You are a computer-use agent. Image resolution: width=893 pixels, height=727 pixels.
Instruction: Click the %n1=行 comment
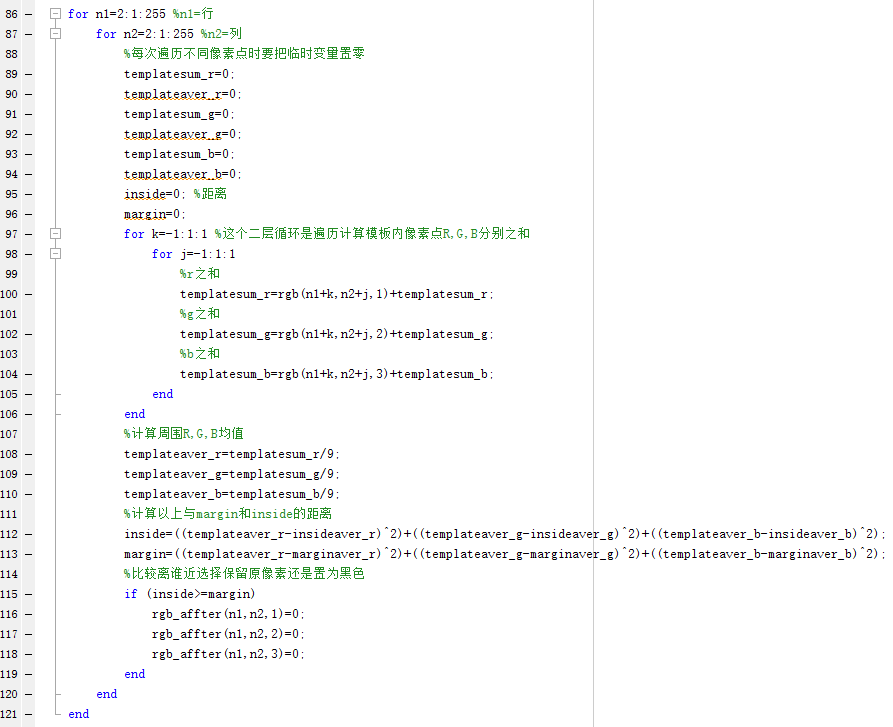pyautogui.click(x=193, y=14)
